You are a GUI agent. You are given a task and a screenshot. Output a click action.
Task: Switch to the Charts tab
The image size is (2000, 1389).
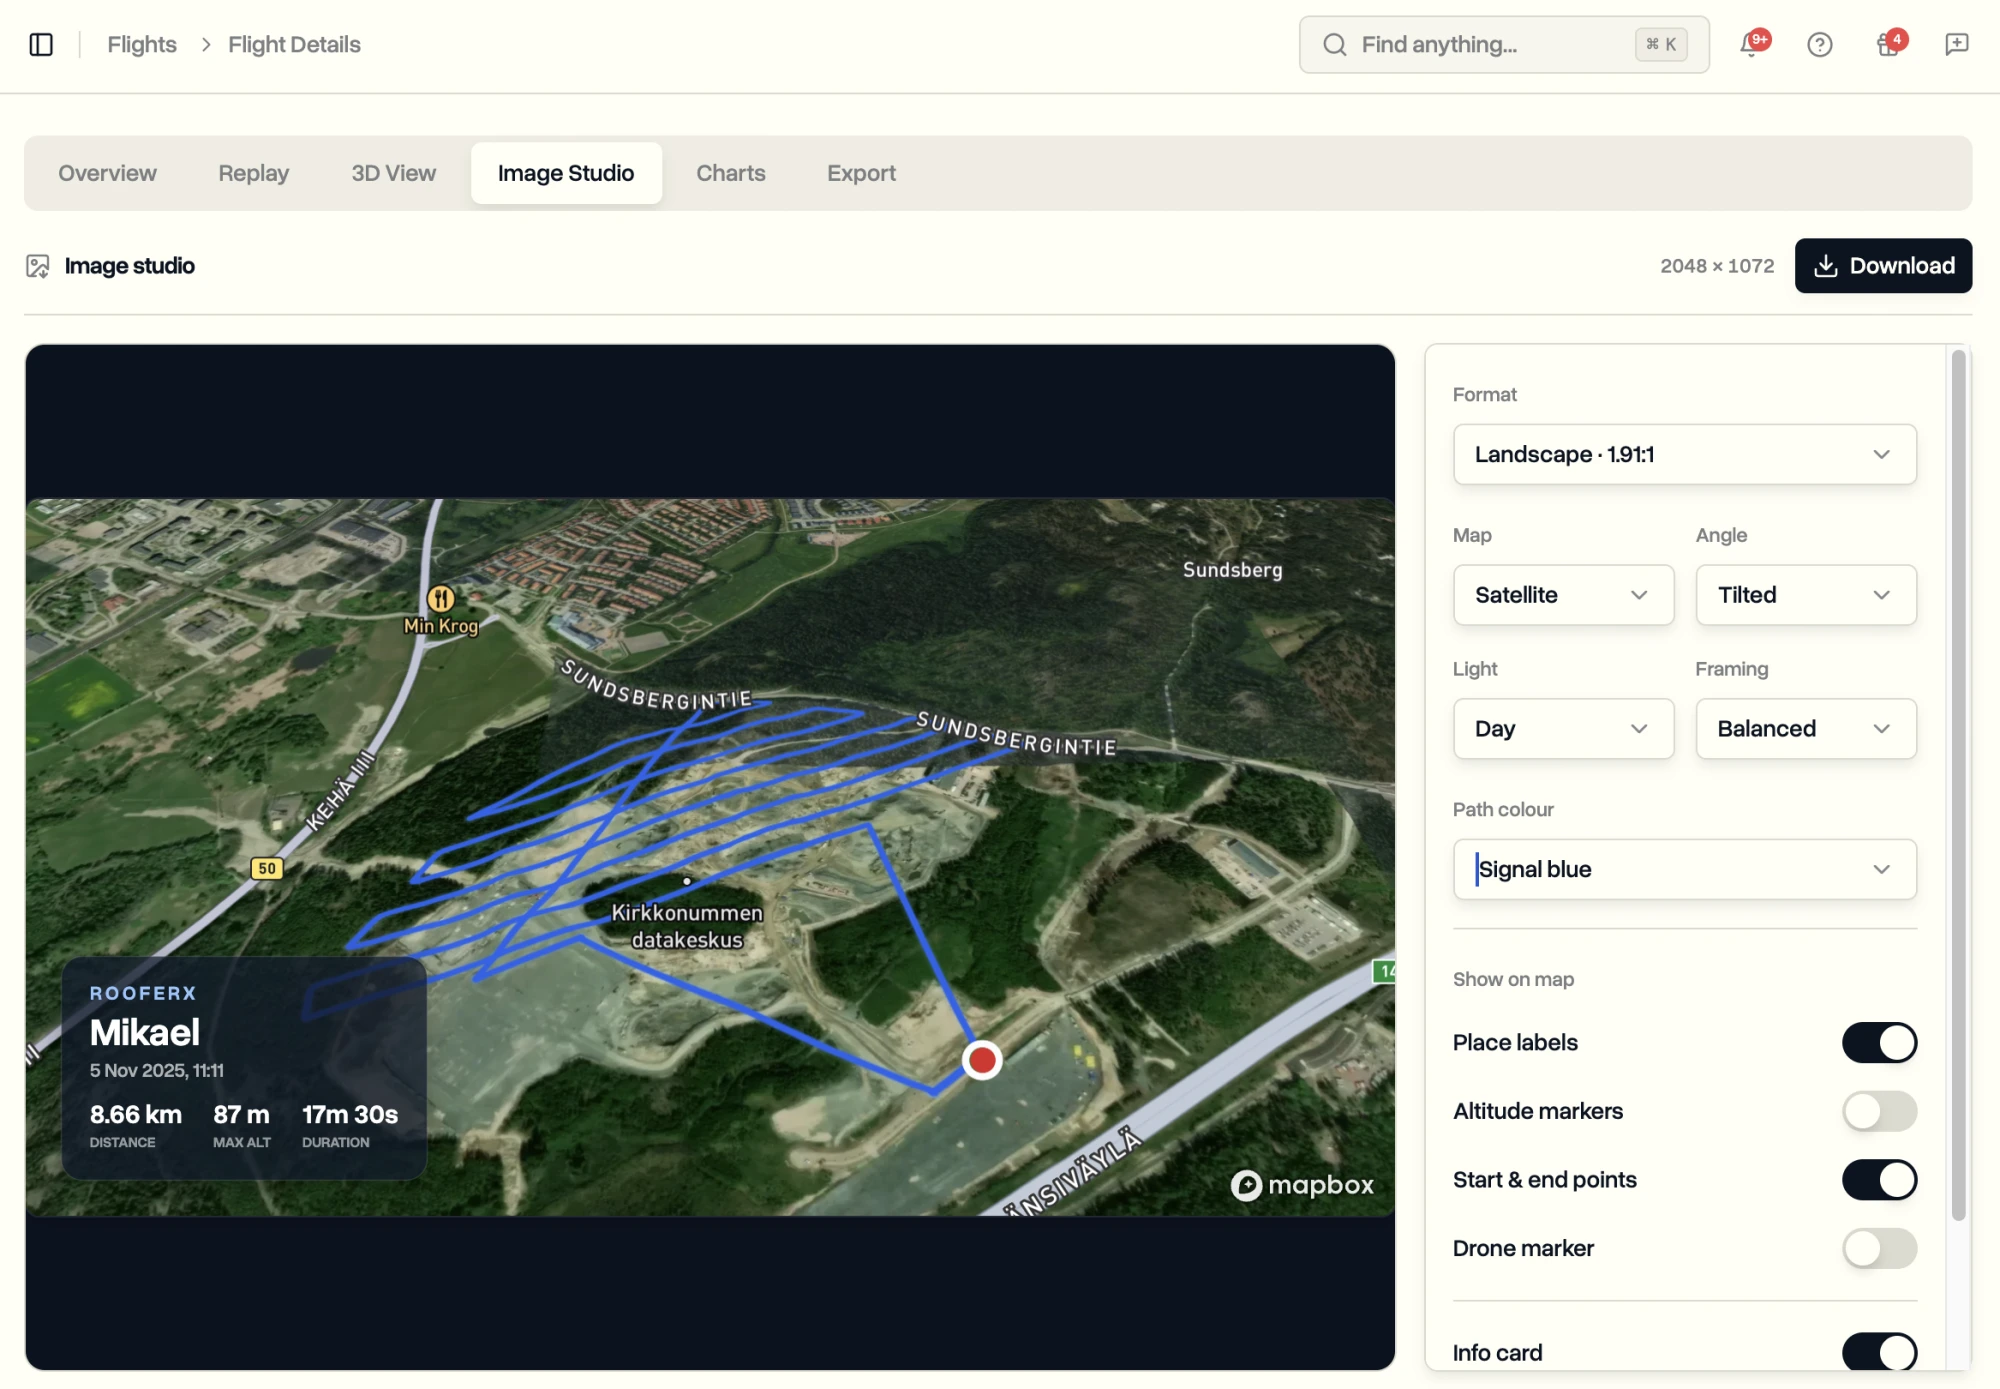click(x=731, y=173)
